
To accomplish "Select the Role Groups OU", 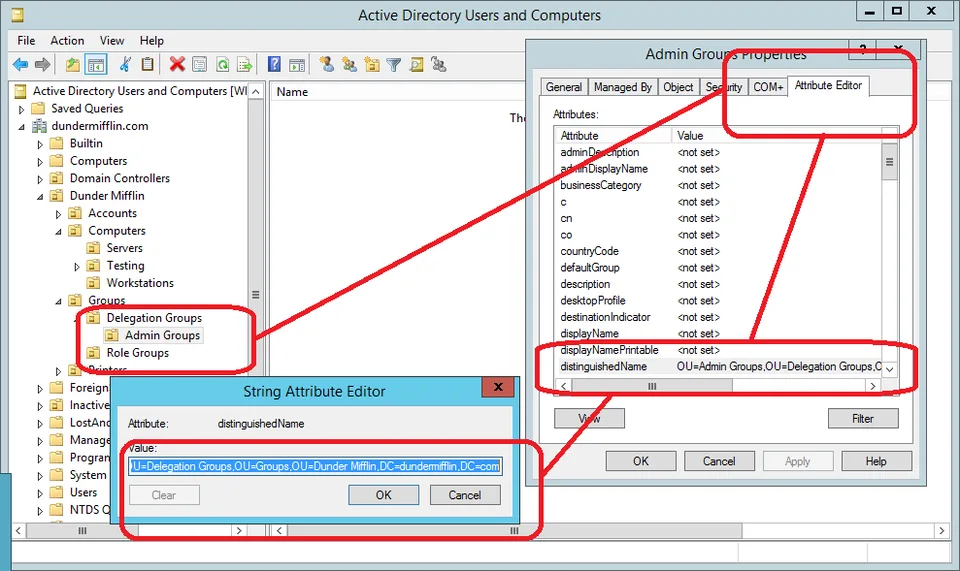I will click(x=138, y=353).
